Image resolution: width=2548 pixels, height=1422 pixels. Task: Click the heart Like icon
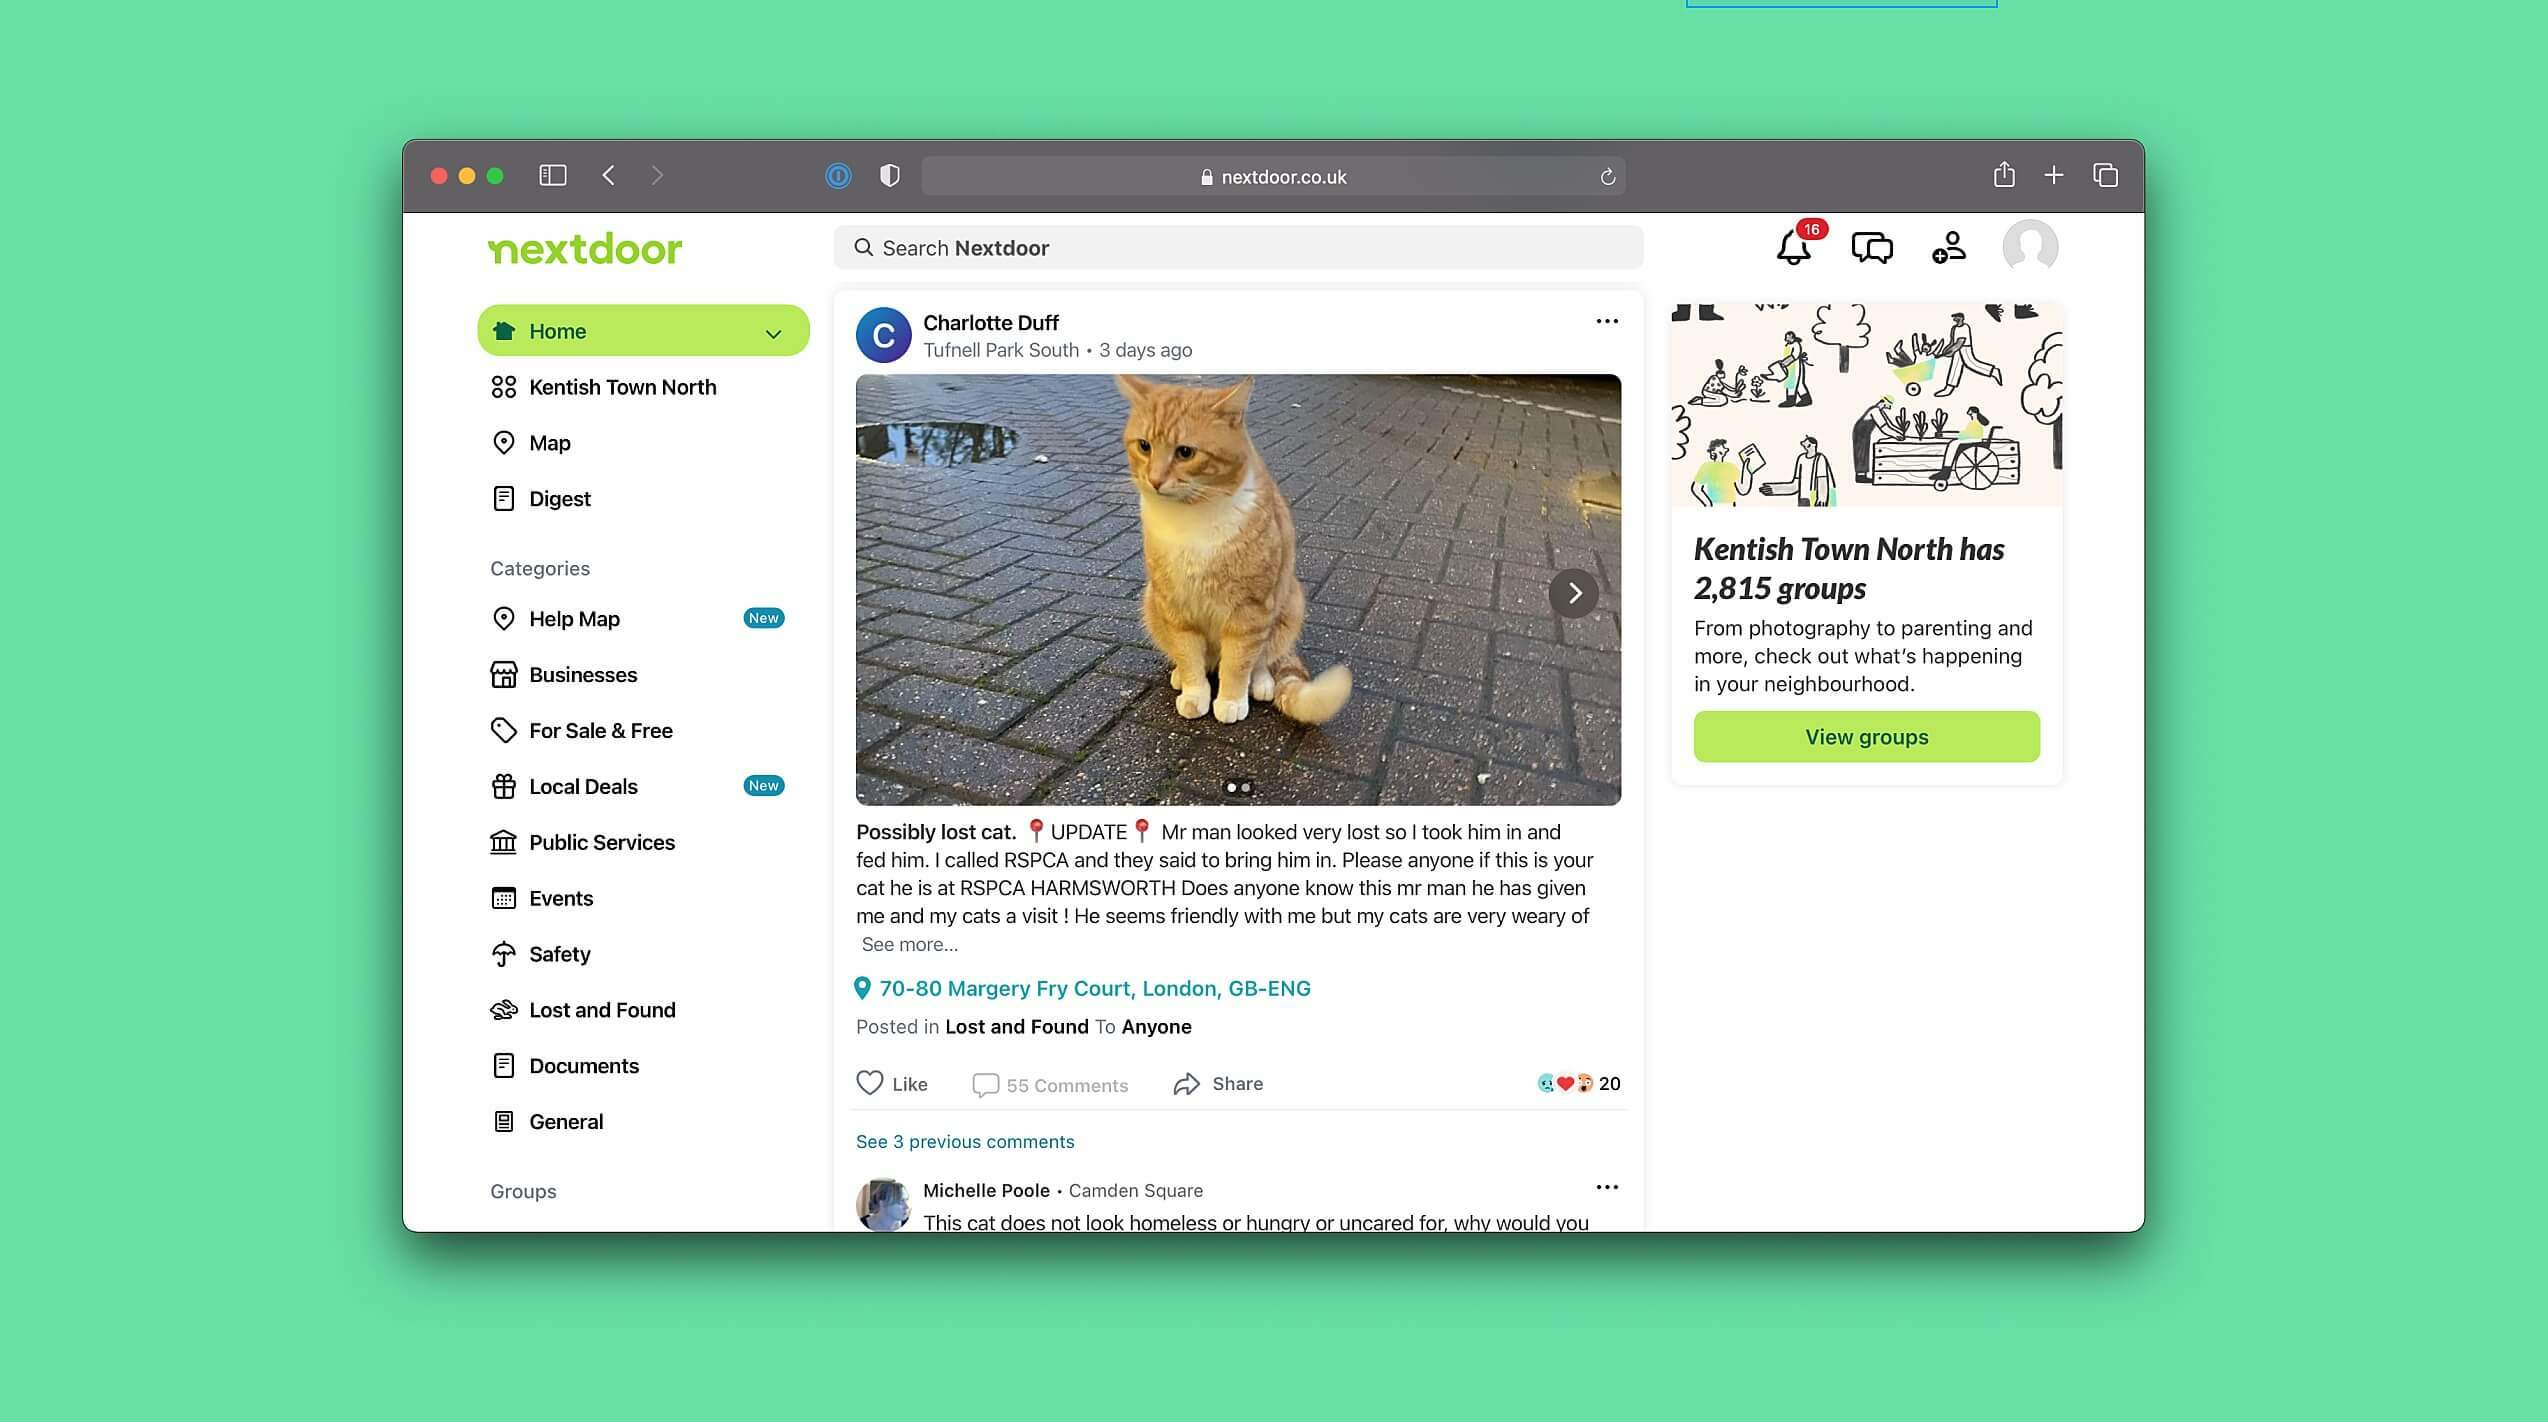pos(870,1083)
